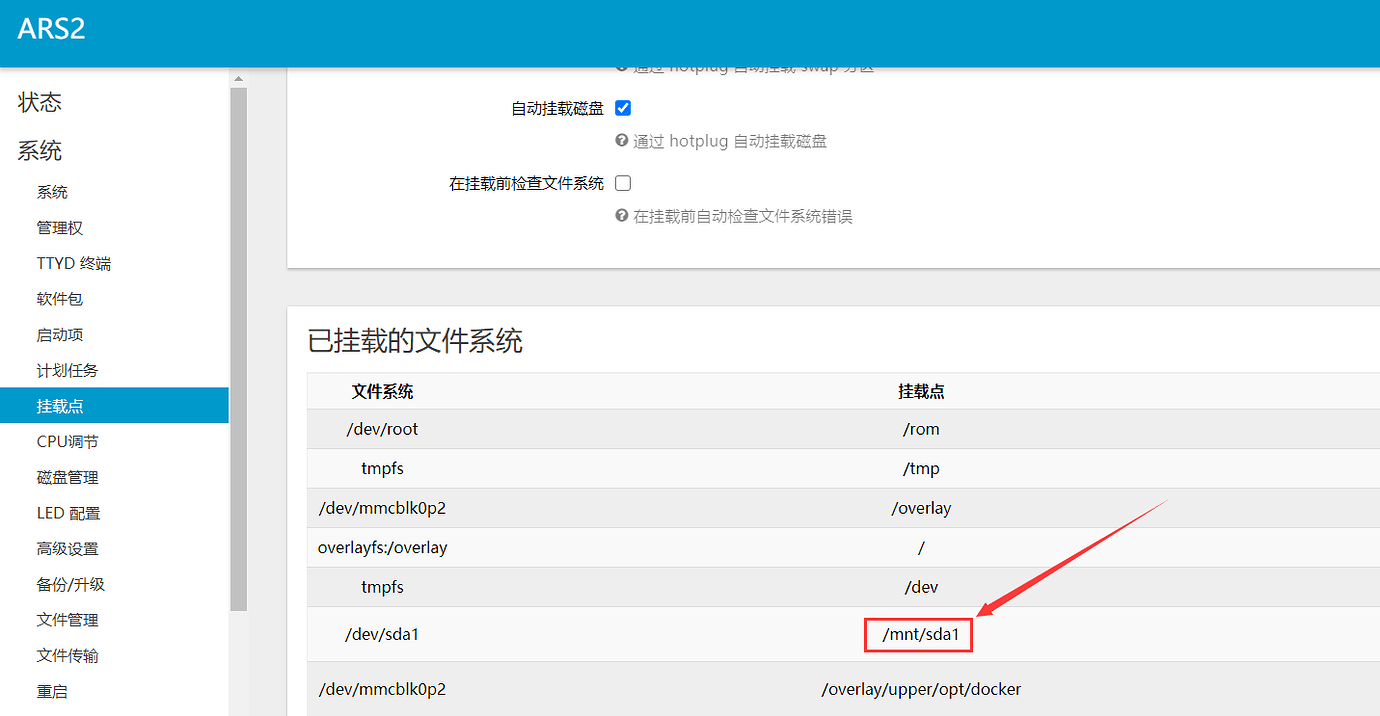The image size is (1380, 716).
Task: Open the TTYD 终端 page
Action: coord(73,262)
